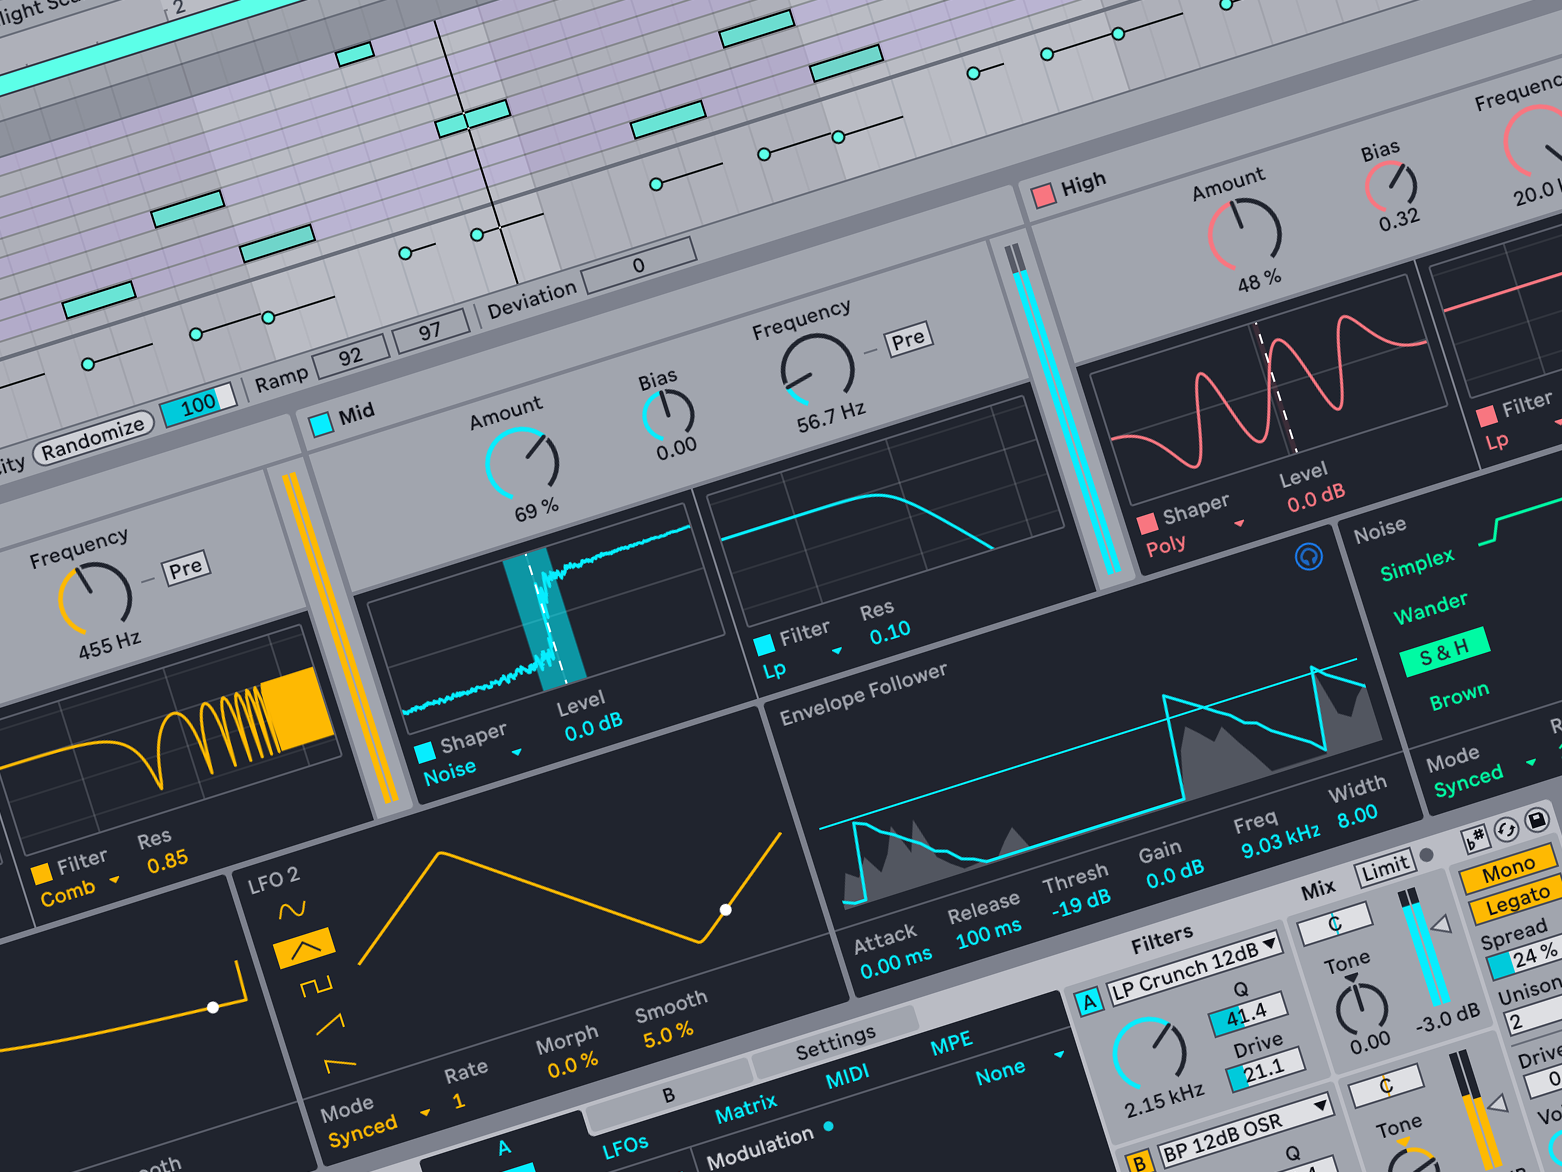Click the Drive value field 21.1
1562x1172 pixels.
tap(1264, 1070)
